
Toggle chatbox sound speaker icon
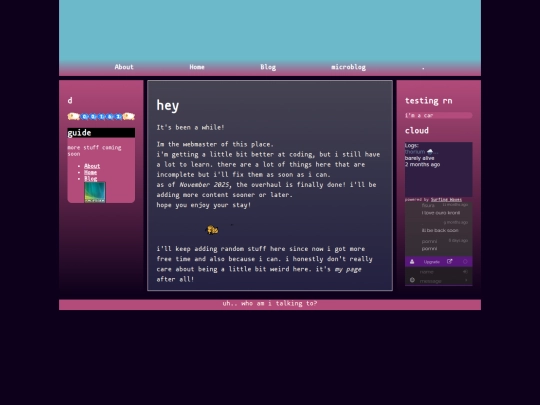(x=465, y=271)
